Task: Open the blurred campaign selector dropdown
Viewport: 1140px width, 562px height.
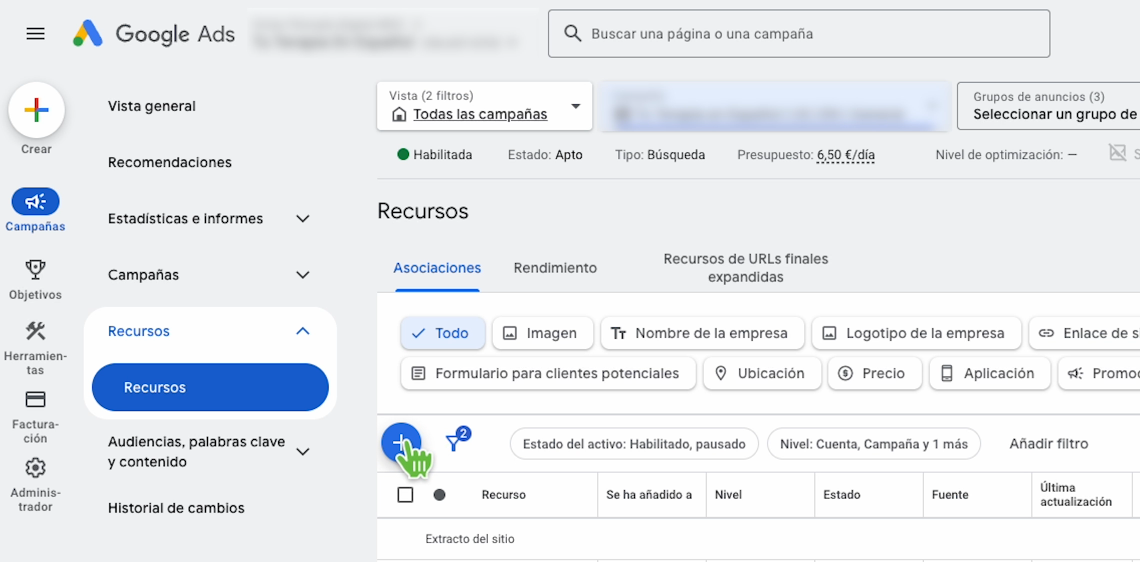Action: point(775,106)
